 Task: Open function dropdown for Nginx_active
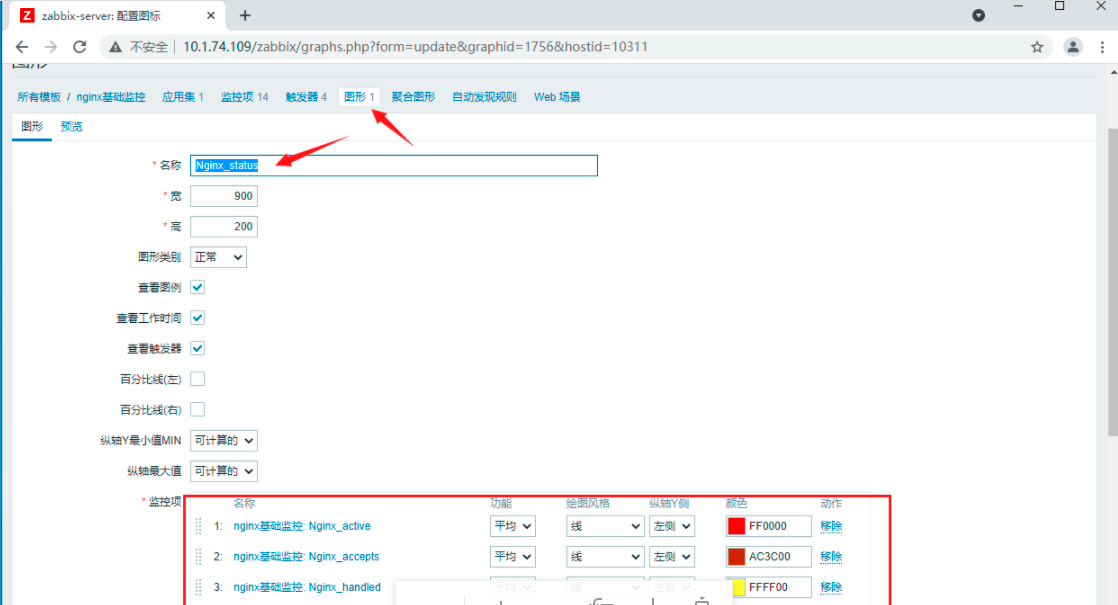tap(513, 526)
